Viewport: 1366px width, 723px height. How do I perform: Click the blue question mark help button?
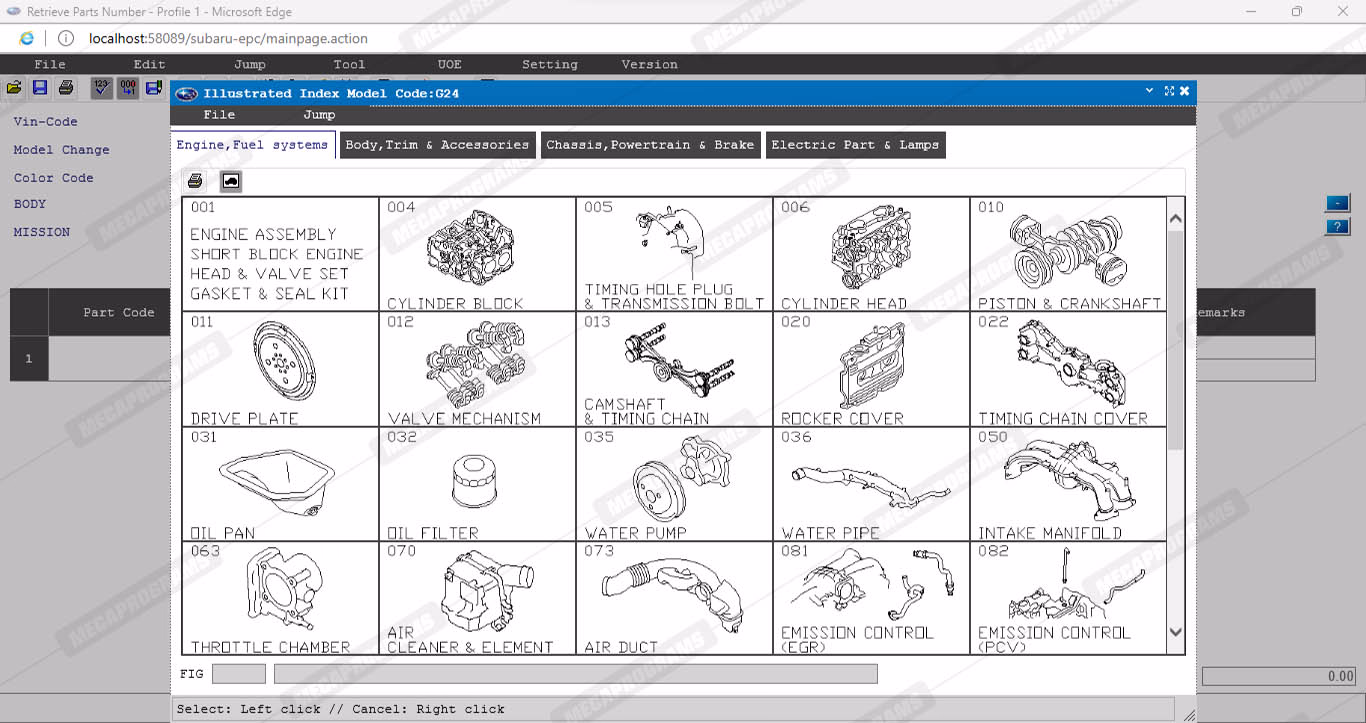coord(1337,227)
